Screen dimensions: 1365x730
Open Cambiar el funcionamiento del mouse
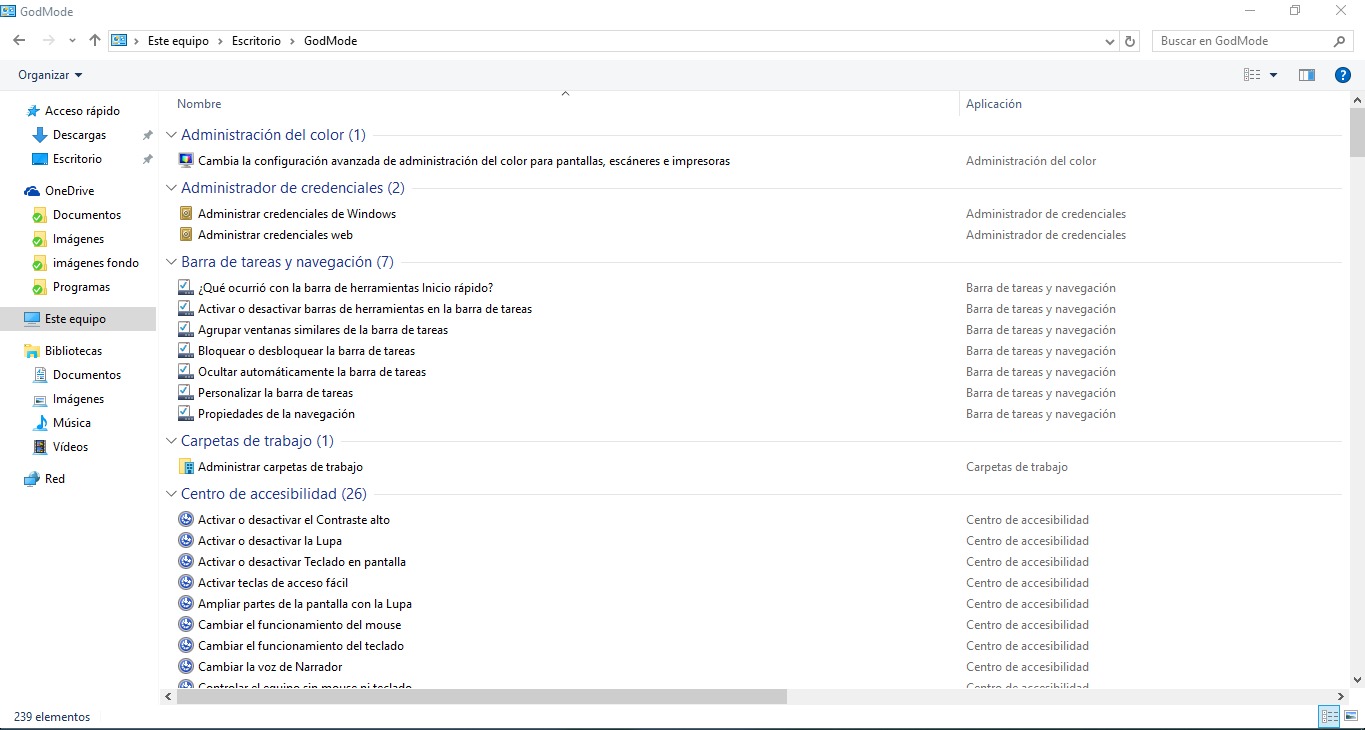tap(300, 624)
